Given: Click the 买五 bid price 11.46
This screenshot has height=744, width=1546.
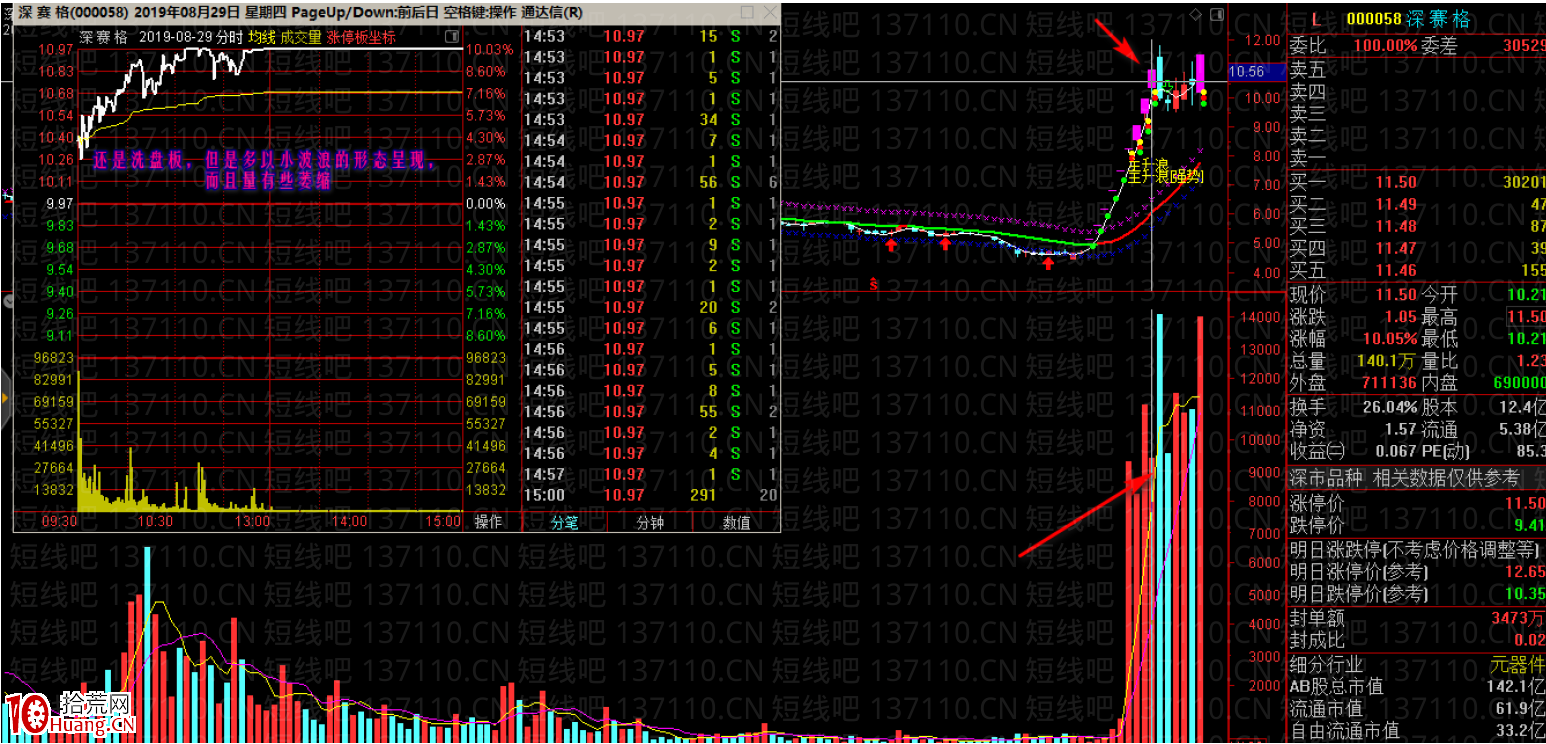Looking at the screenshot, I should pyautogui.click(x=1396, y=270).
